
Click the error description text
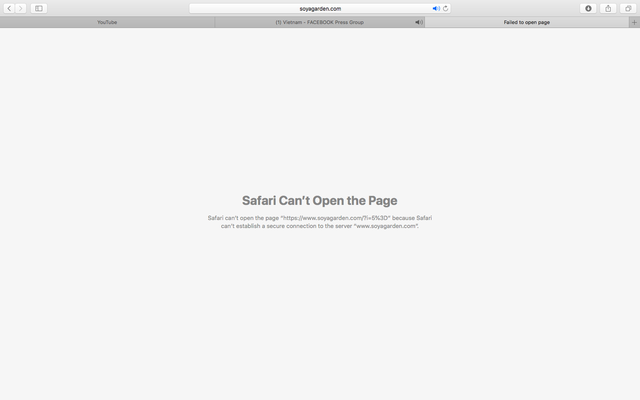pos(319,221)
